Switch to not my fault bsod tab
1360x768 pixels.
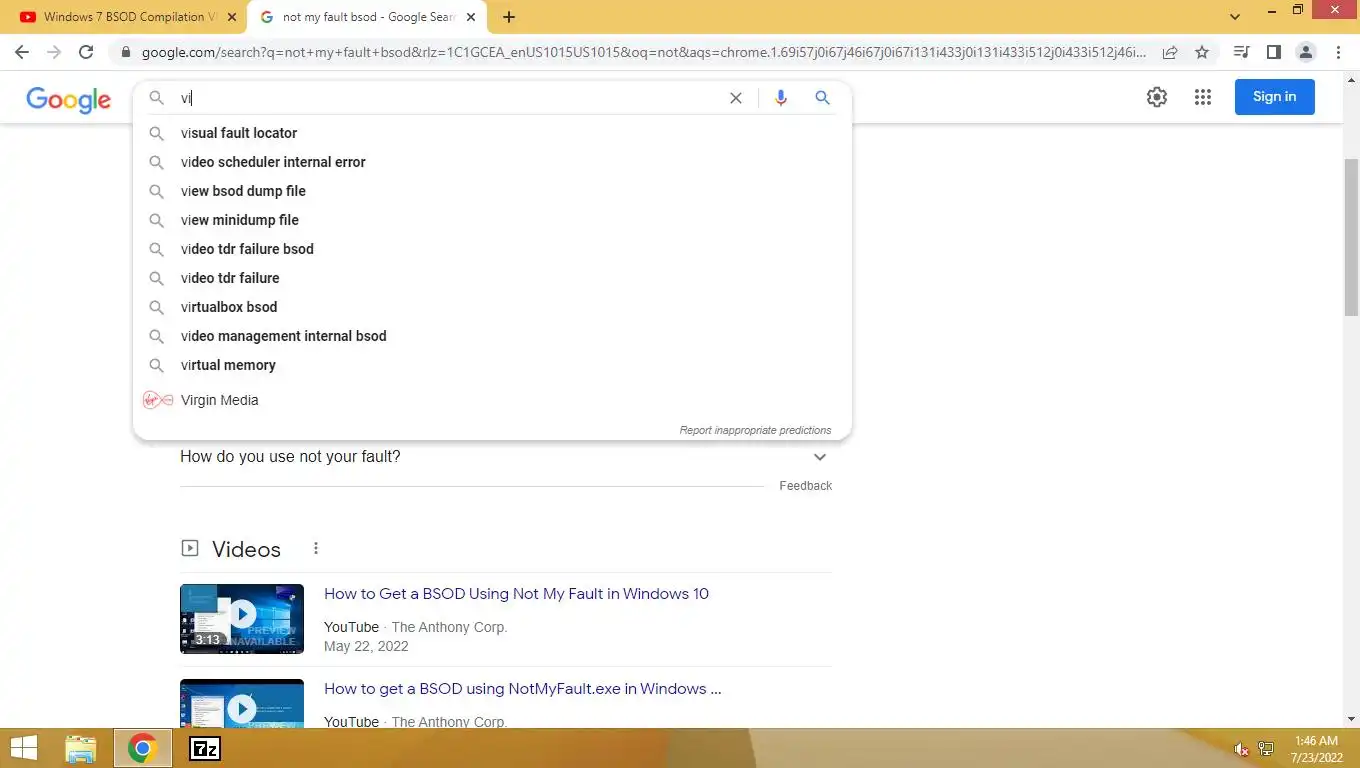[368, 17]
